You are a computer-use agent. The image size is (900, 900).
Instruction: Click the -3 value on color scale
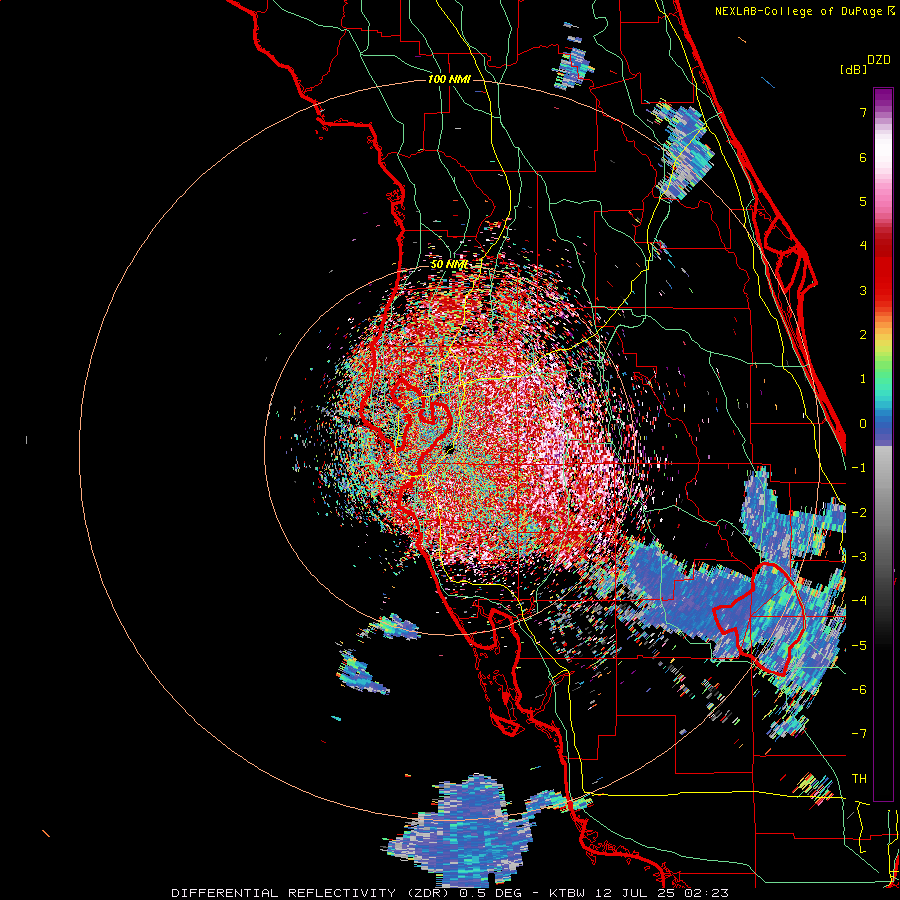(859, 557)
